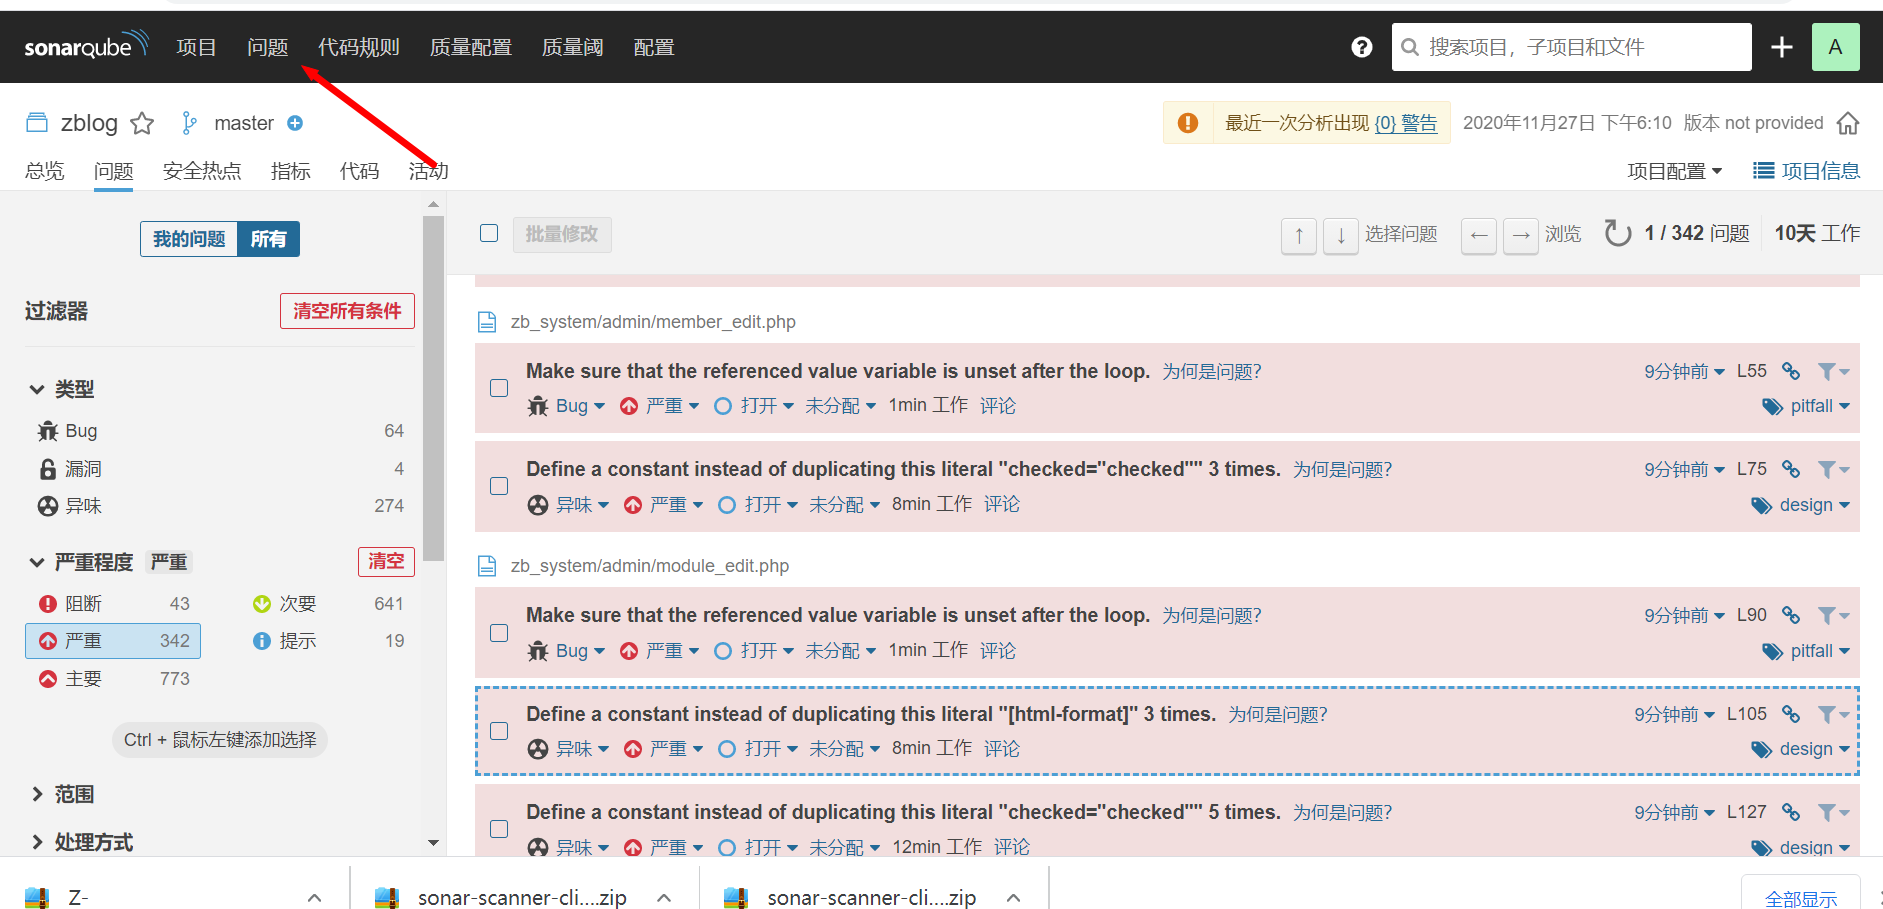Toggle the select-all issues checkbox
This screenshot has height=909, width=1883.
(489, 233)
